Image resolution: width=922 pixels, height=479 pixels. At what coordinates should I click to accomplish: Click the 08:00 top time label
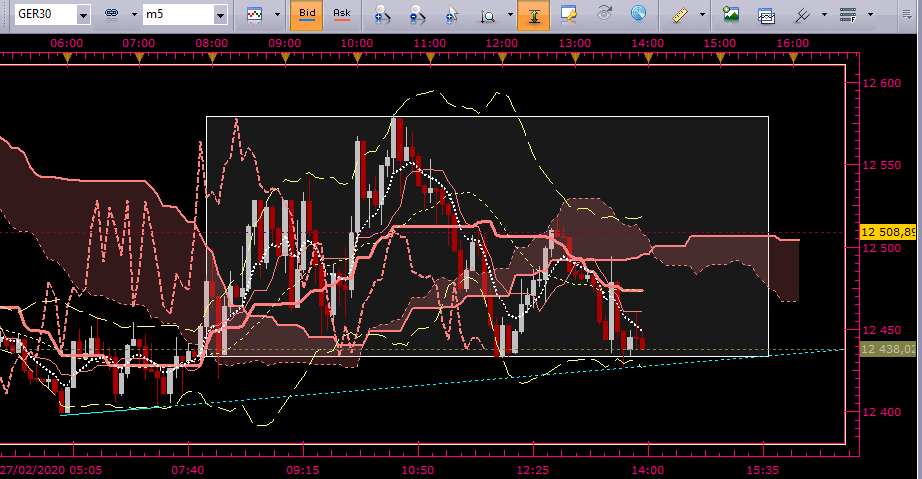[x=212, y=43]
